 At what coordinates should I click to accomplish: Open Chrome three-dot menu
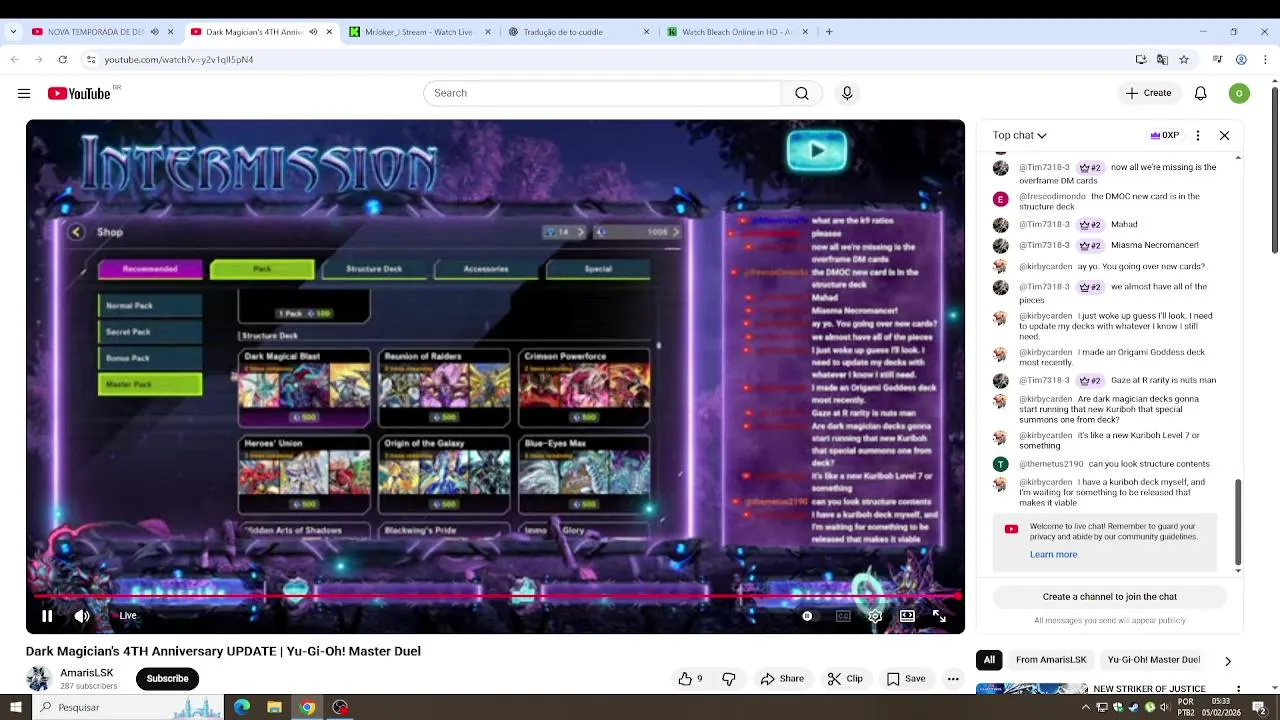pos(1265,60)
